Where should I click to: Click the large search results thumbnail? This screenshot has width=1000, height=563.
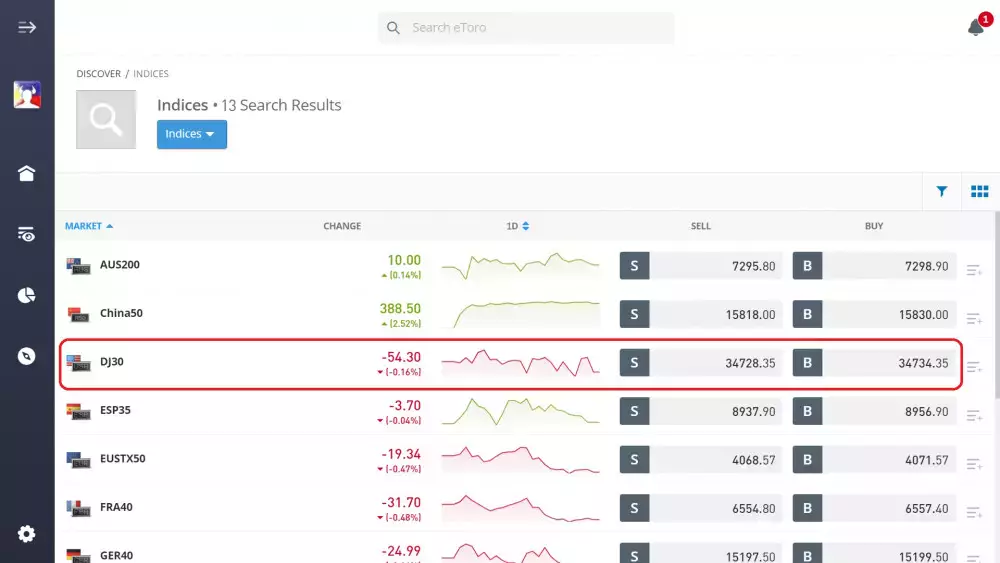[x=106, y=119]
